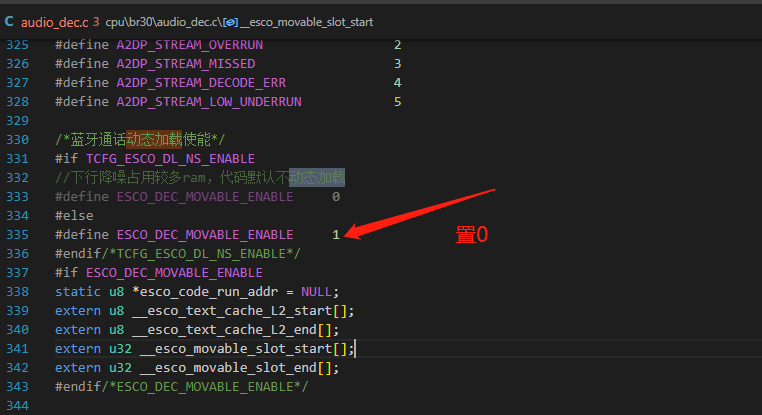Click u32 type on line 342

pyautogui.click(x=121, y=367)
